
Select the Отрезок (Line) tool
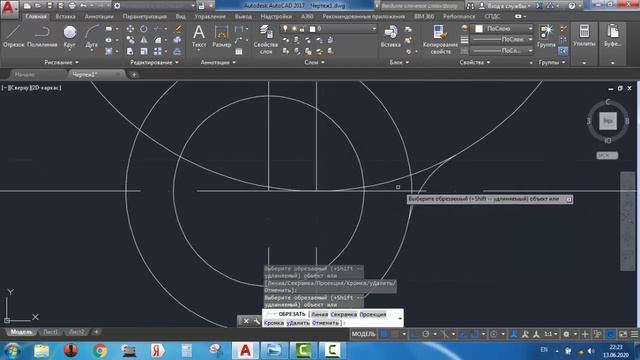click(x=13, y=36)
